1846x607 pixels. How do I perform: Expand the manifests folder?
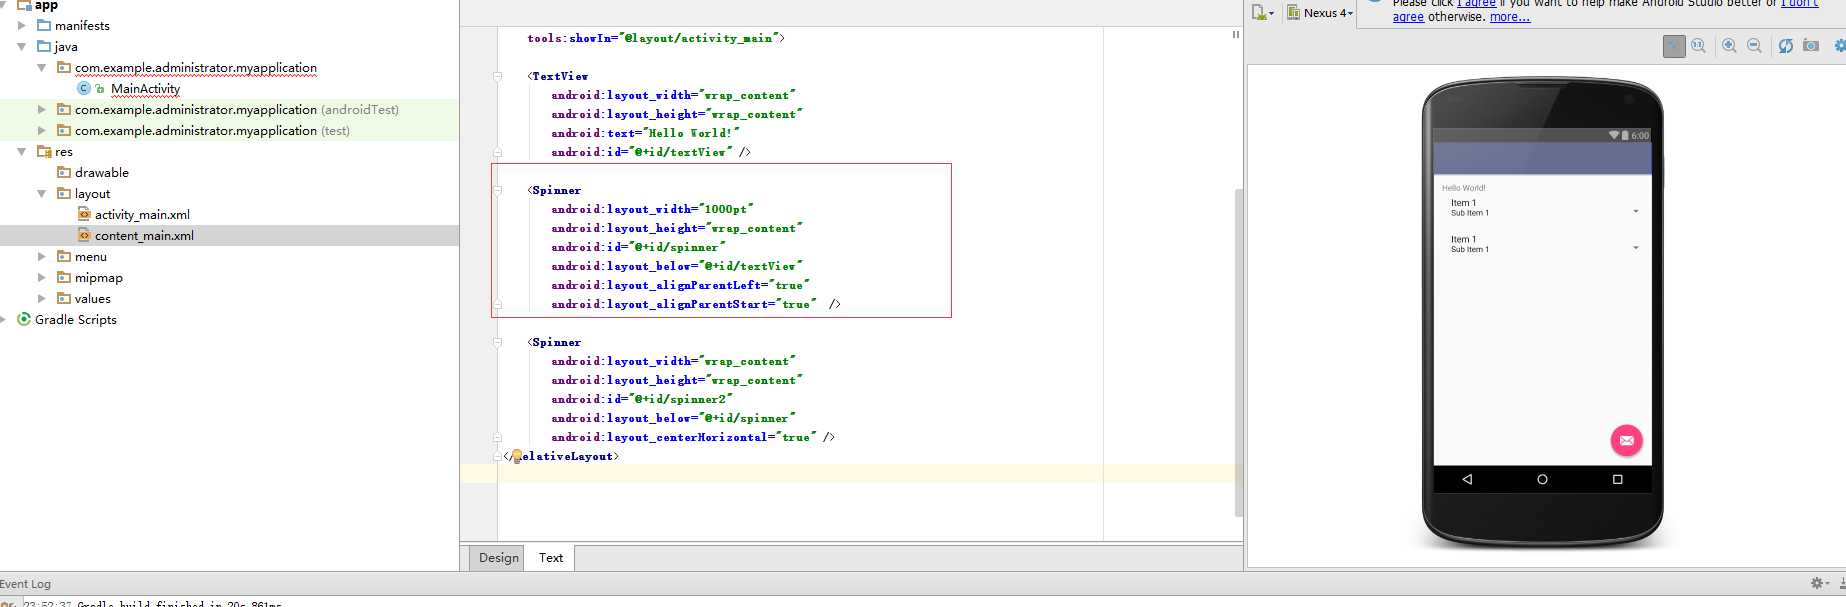22,26
